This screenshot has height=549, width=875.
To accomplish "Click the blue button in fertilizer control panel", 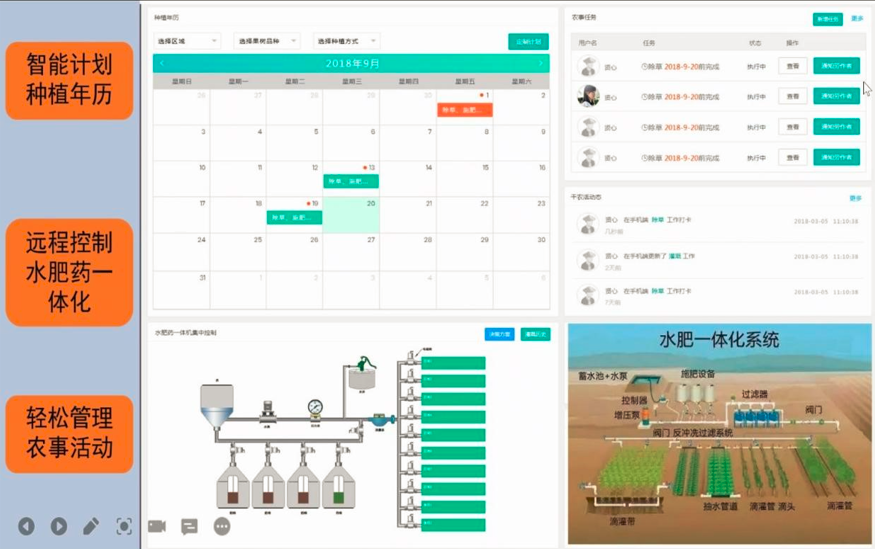I will click(x=499, y=334).
